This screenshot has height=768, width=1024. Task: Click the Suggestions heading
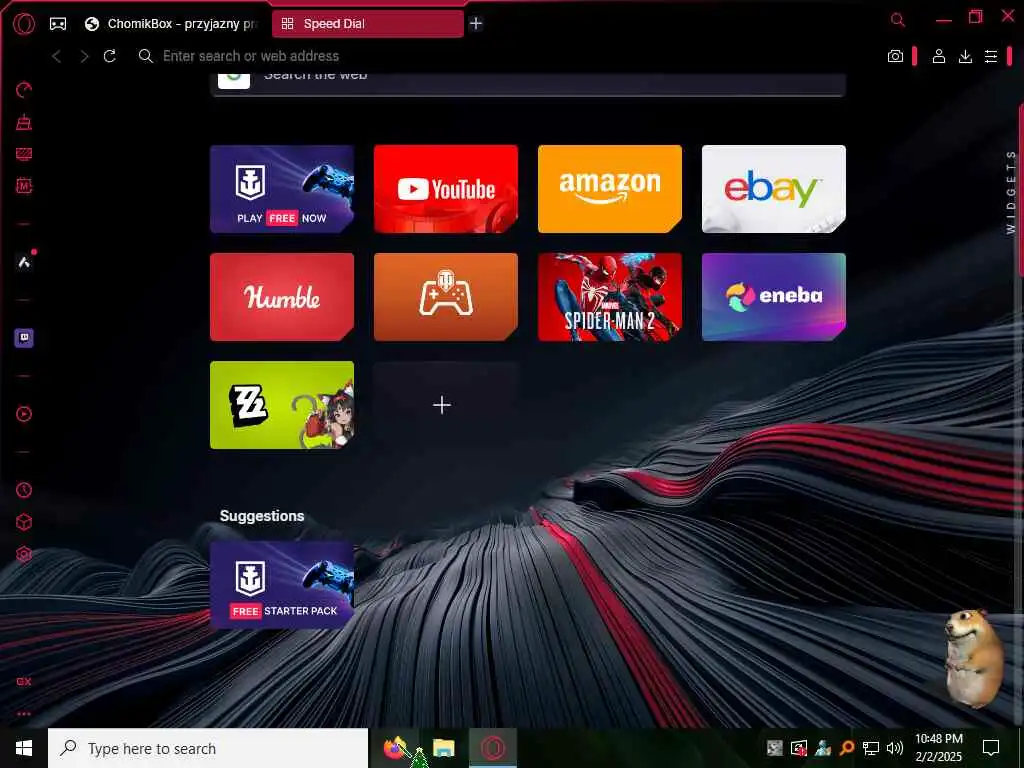click(262, 516)
